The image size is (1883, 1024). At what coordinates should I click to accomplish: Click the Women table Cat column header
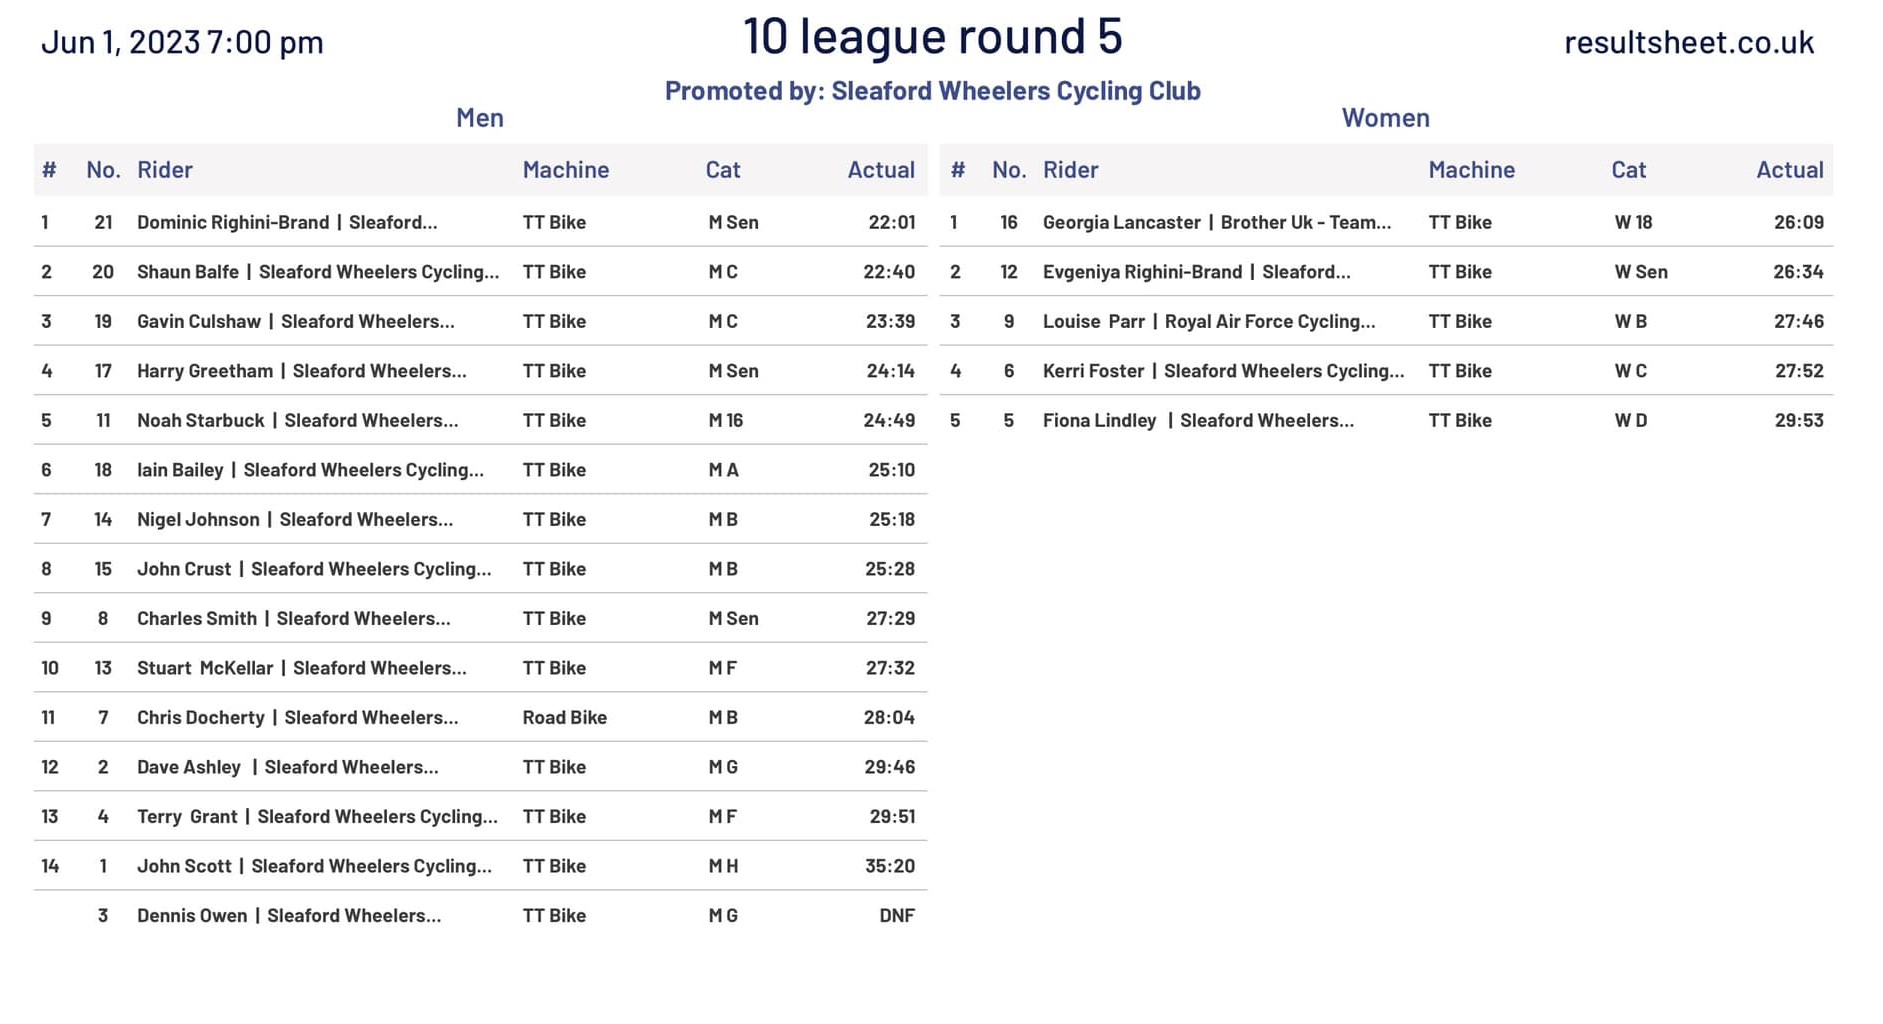(1628, 170)
